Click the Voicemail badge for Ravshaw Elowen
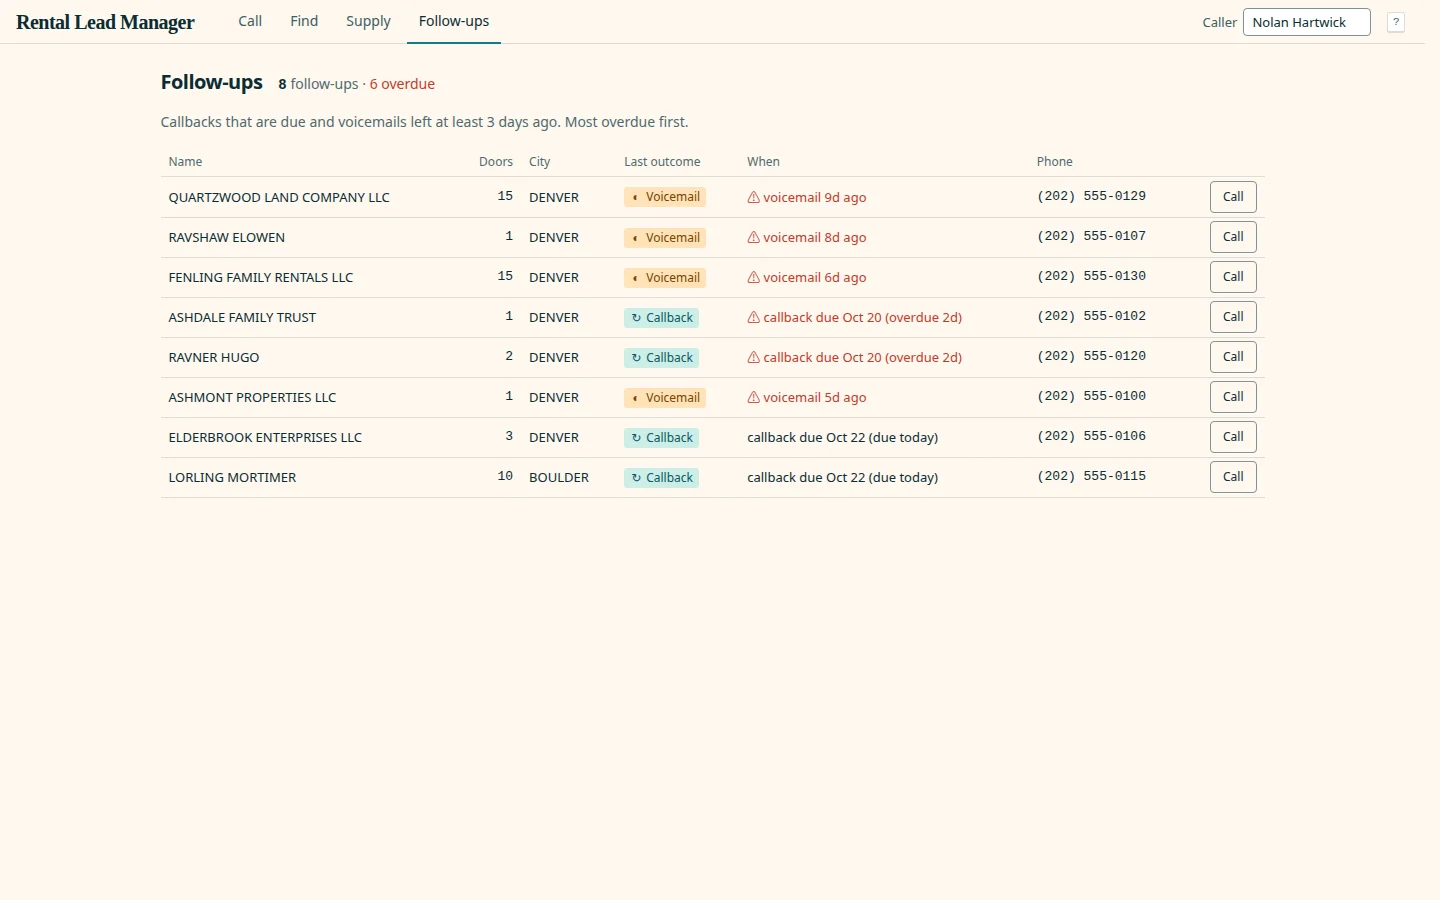This screenshot has height=900, width=1440. (x=665, y=237)
